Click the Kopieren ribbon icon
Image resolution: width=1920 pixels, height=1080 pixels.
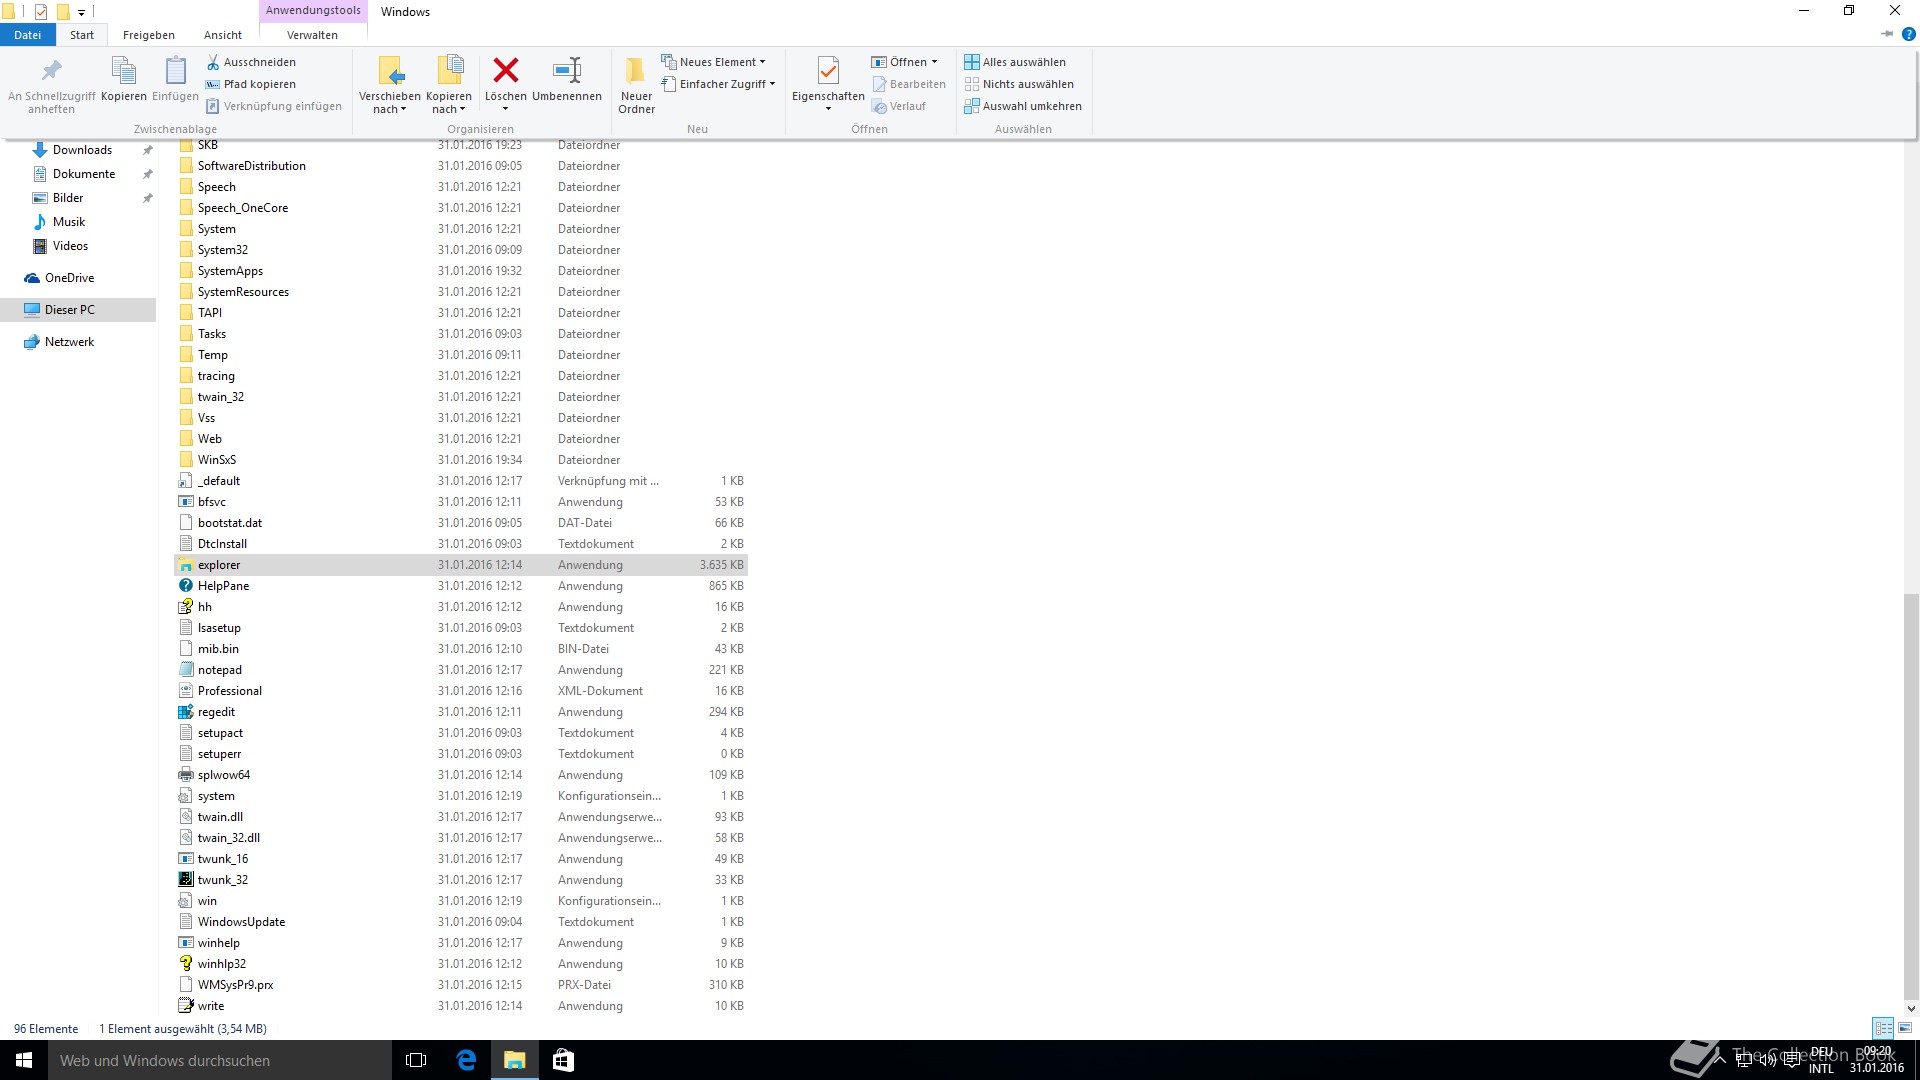(x=124, y=72)
